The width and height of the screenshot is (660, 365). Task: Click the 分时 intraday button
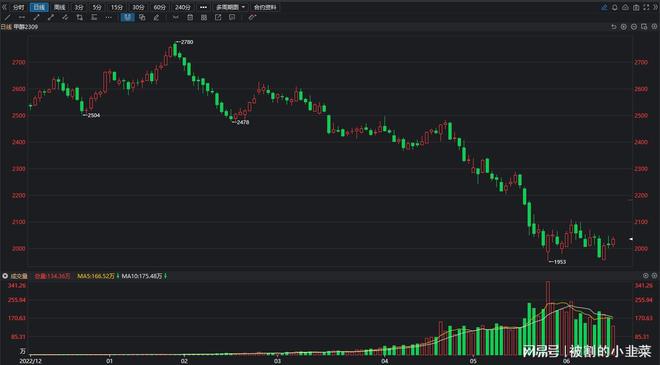18,8
